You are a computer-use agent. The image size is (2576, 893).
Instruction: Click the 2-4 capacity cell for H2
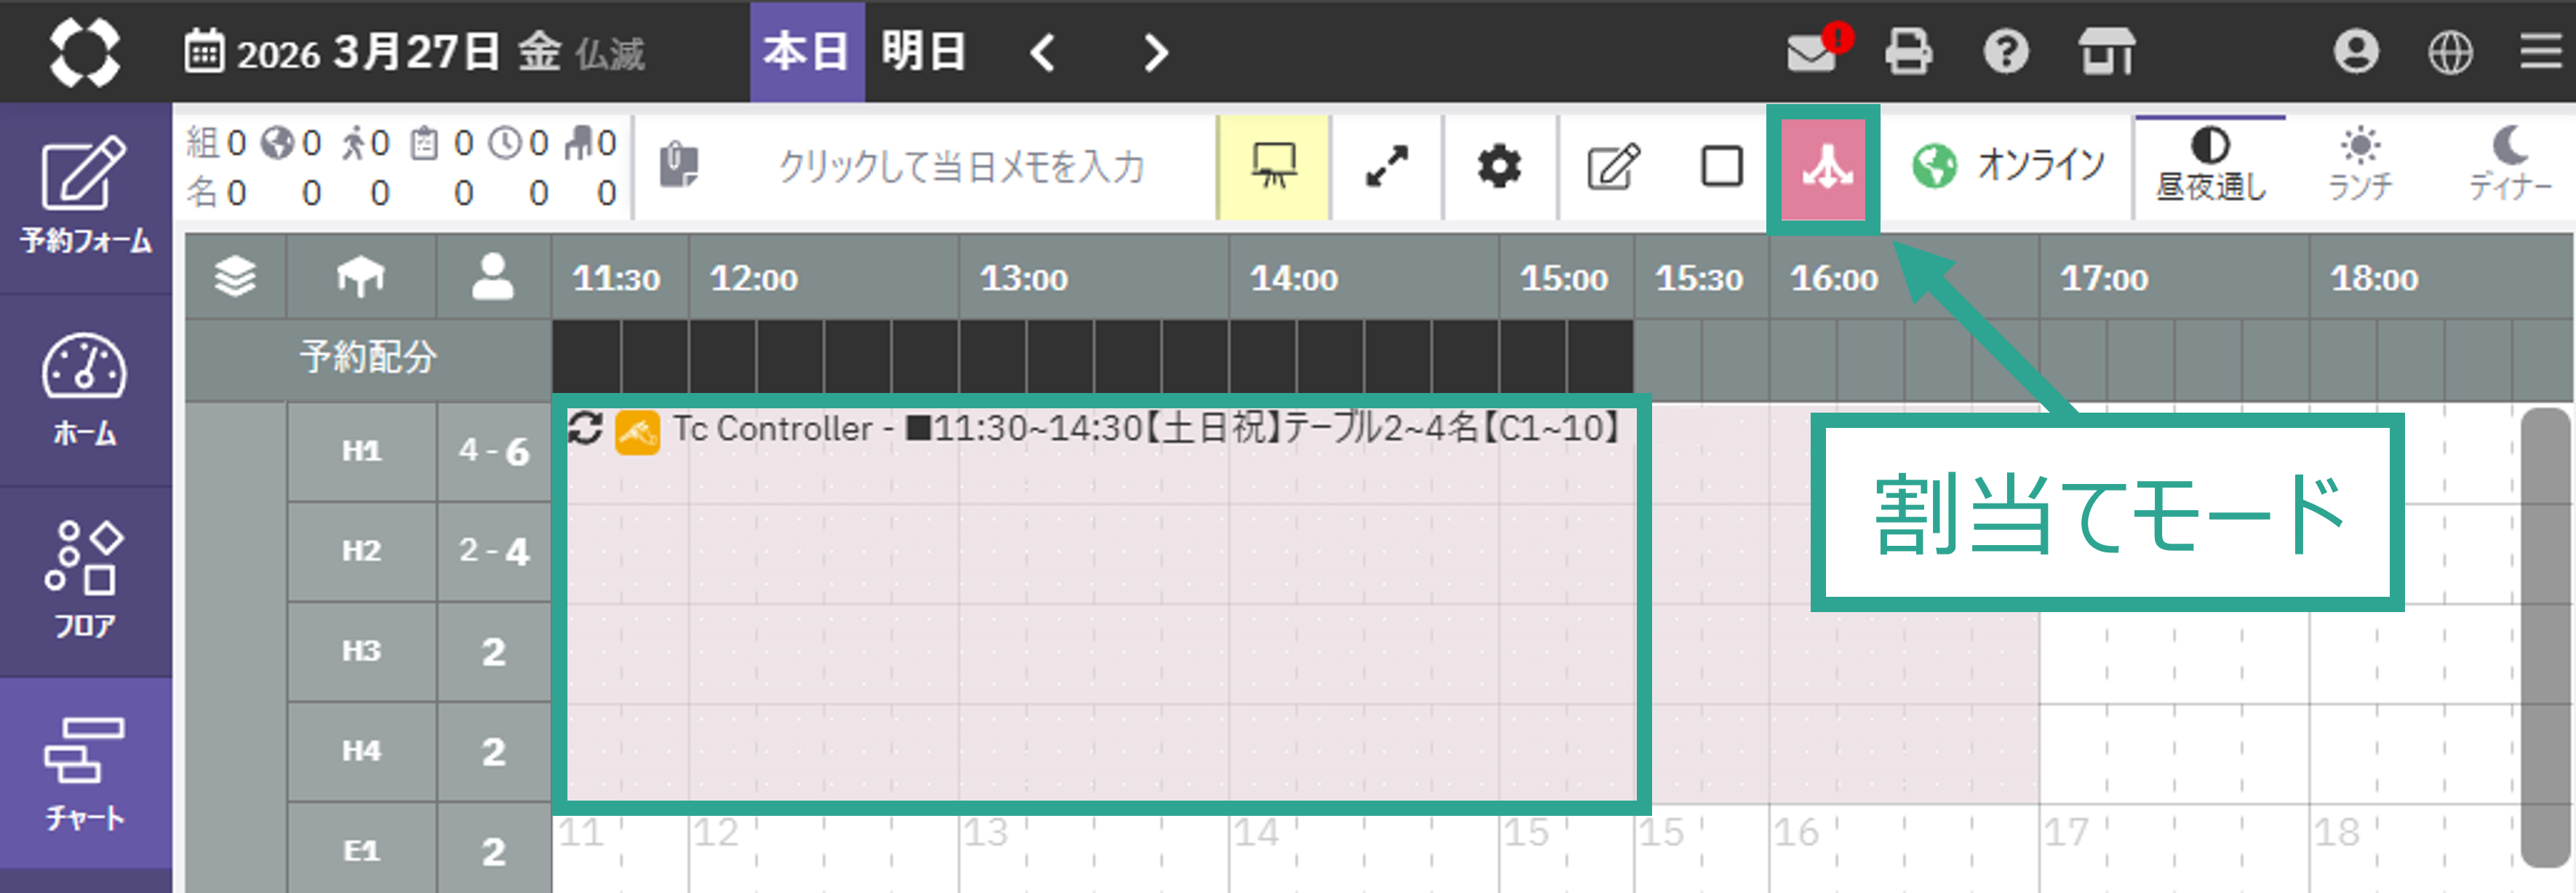pos(494,552)
